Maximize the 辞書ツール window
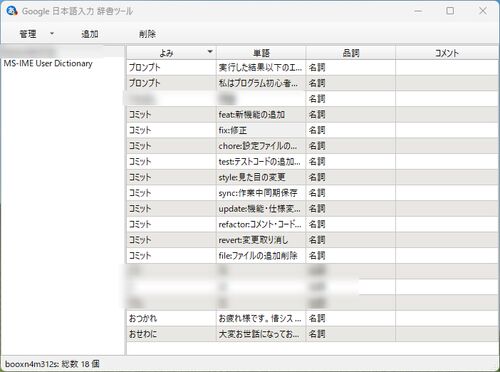Screen dimensions: 500x372 pyautogui.click(x=450, y=11)
